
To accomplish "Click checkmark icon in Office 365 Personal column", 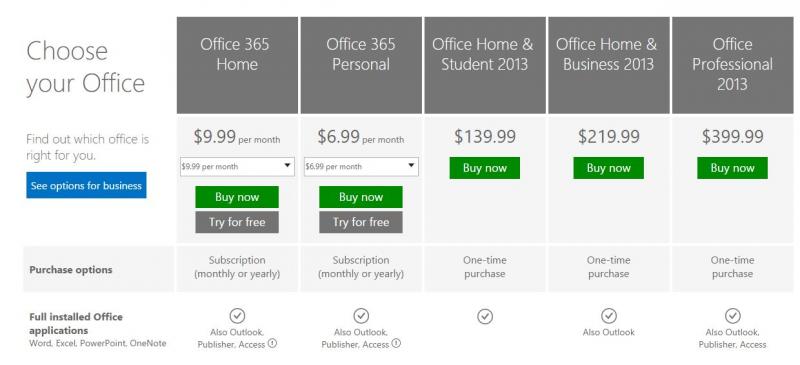I will point(361,316).
